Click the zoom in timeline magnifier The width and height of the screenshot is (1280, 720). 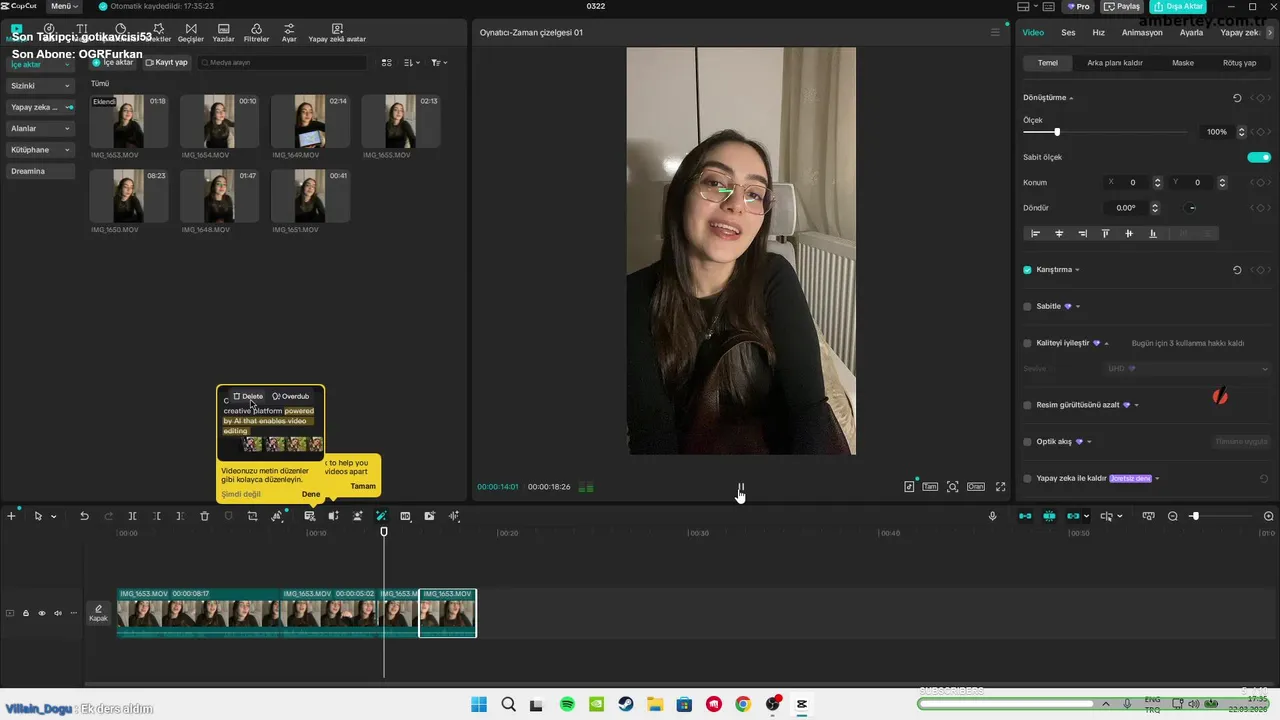click(1269, 516)
